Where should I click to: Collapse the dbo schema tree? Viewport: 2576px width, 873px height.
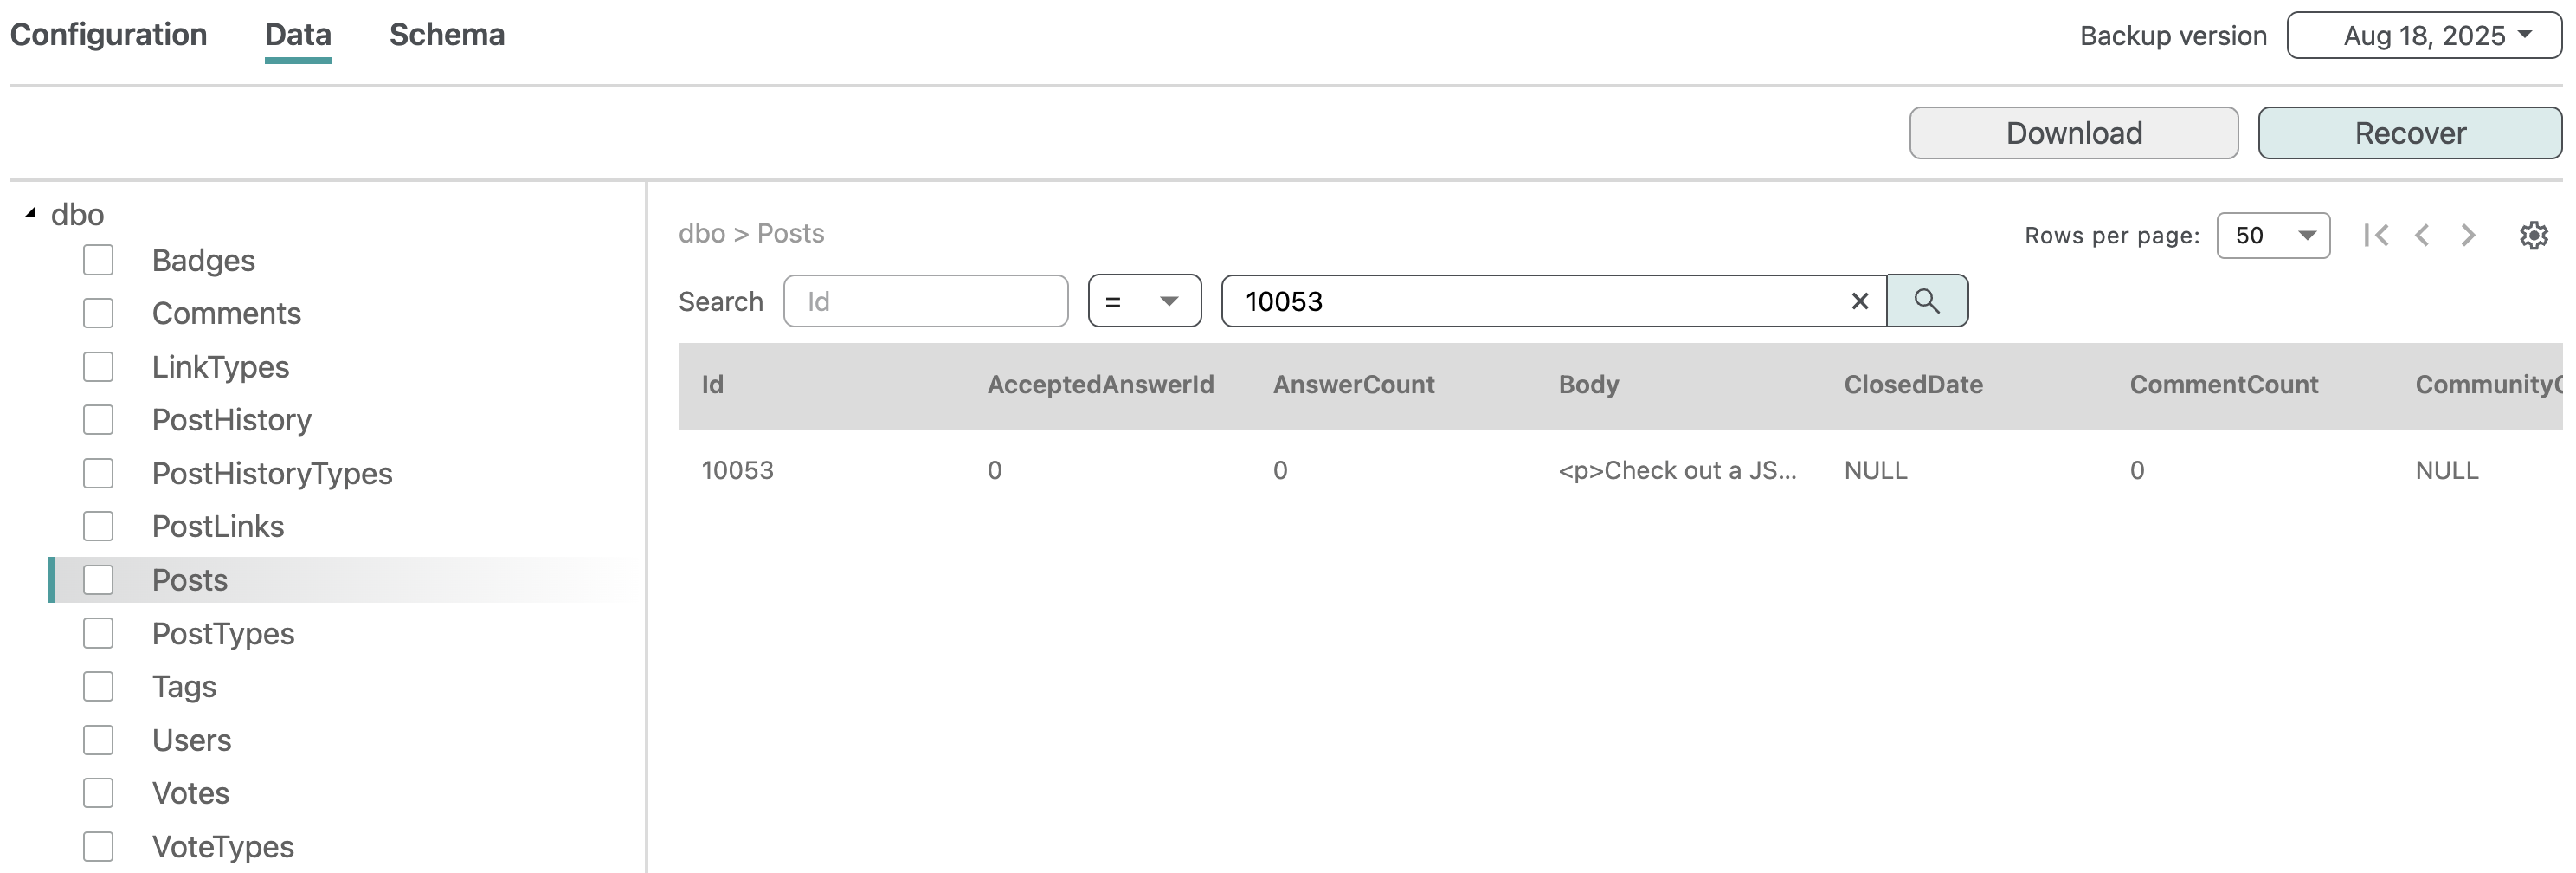(x=31, y=213)
